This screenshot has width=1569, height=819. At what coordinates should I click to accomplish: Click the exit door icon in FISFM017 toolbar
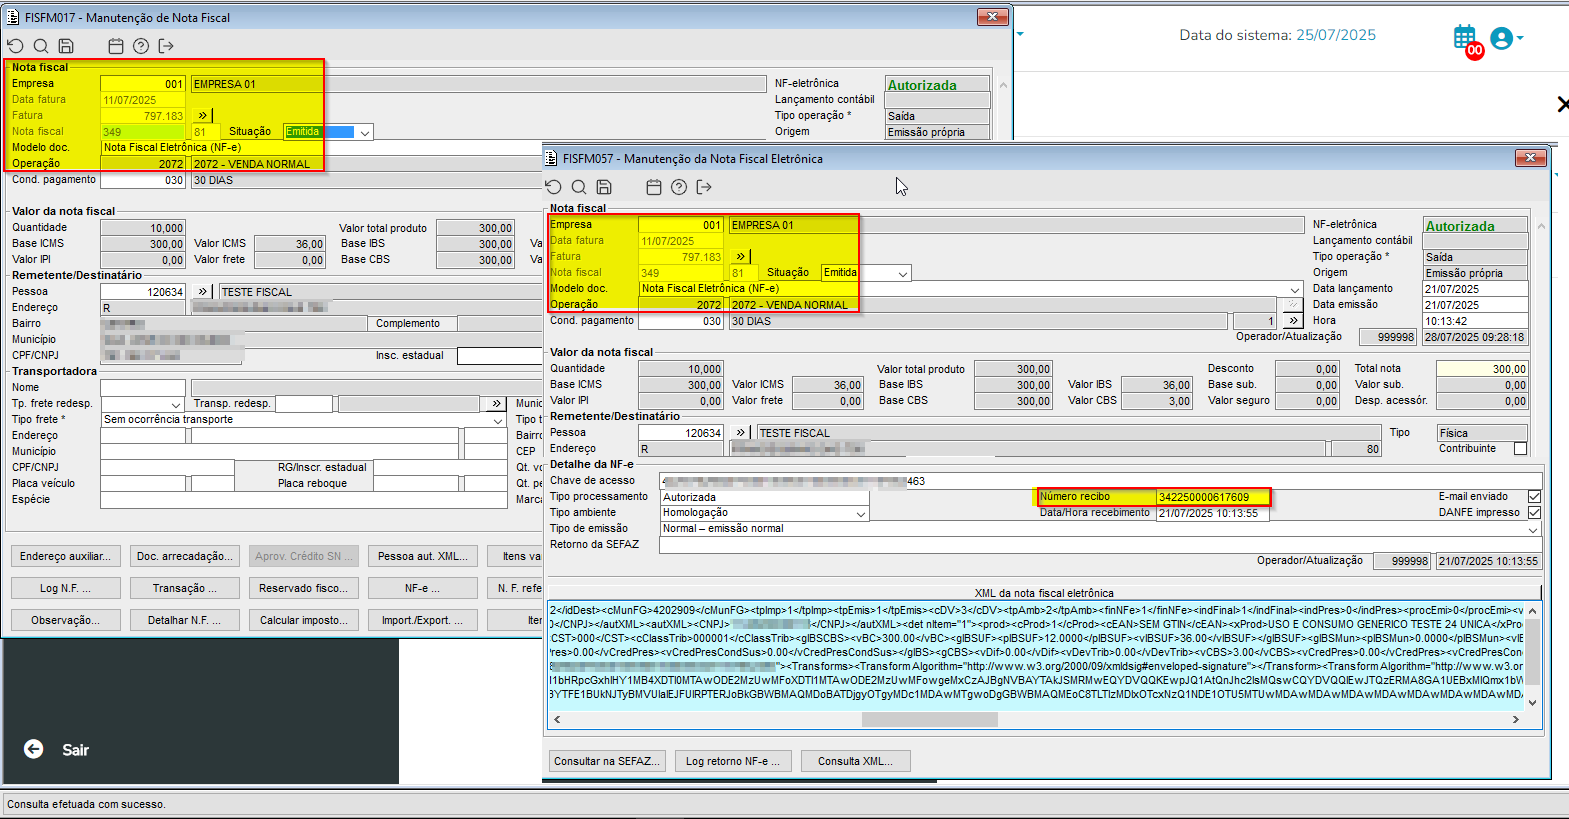(x=166, y=46)
